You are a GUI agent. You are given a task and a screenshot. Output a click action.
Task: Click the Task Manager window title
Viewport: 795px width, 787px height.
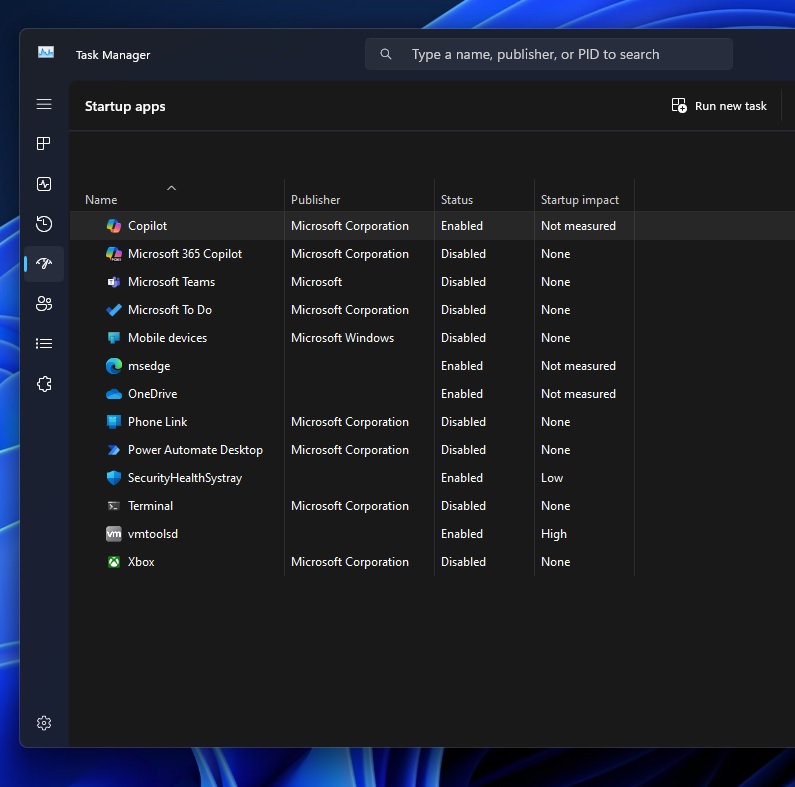(x=113, y=55)
